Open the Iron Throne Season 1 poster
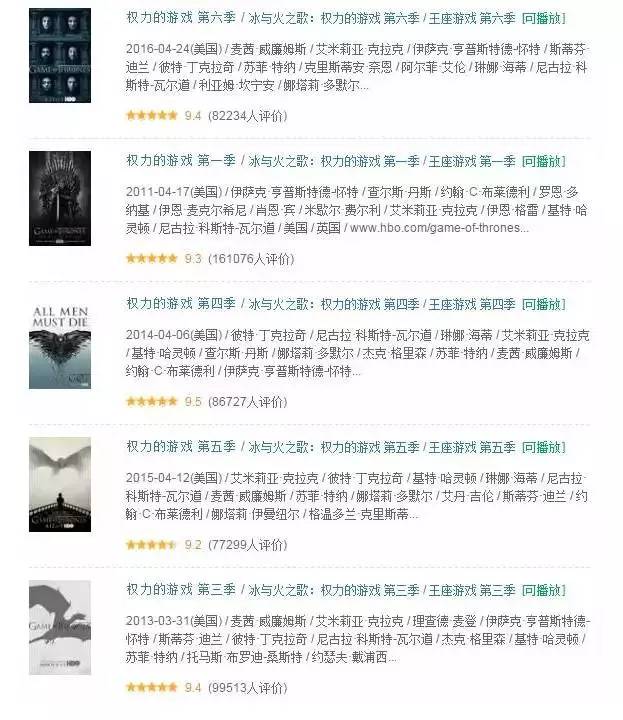 (60, 198)
